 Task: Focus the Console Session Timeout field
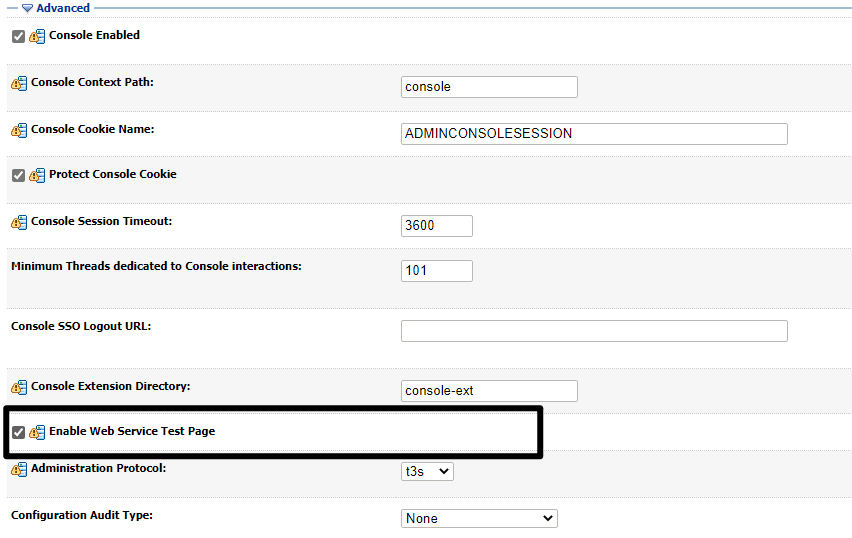[x=436, y=226]
